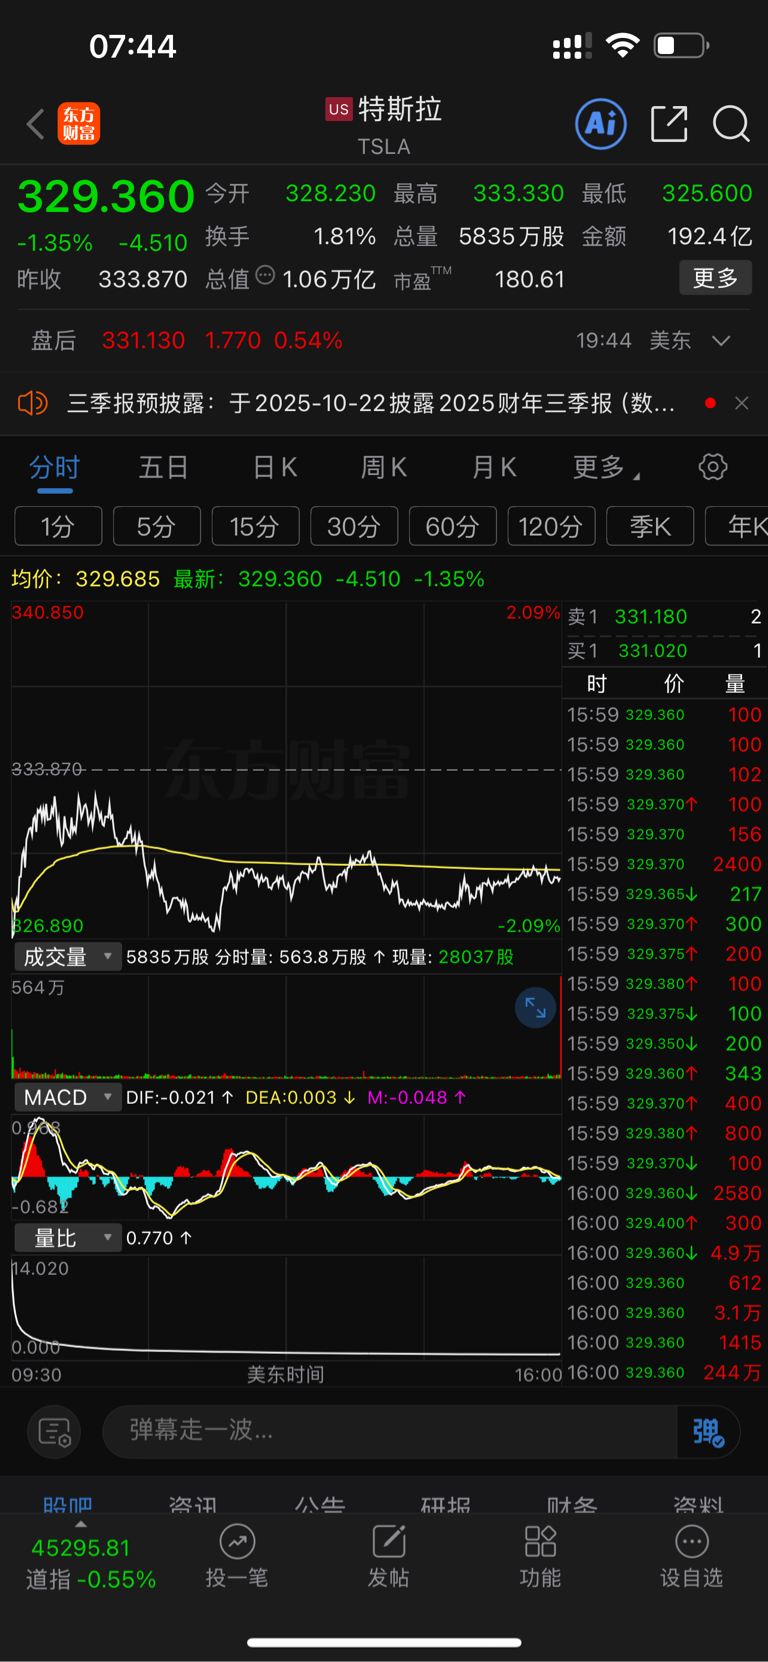Tap the 盘后 price 331.130
Screen dimensions: 768x1662
143,341
